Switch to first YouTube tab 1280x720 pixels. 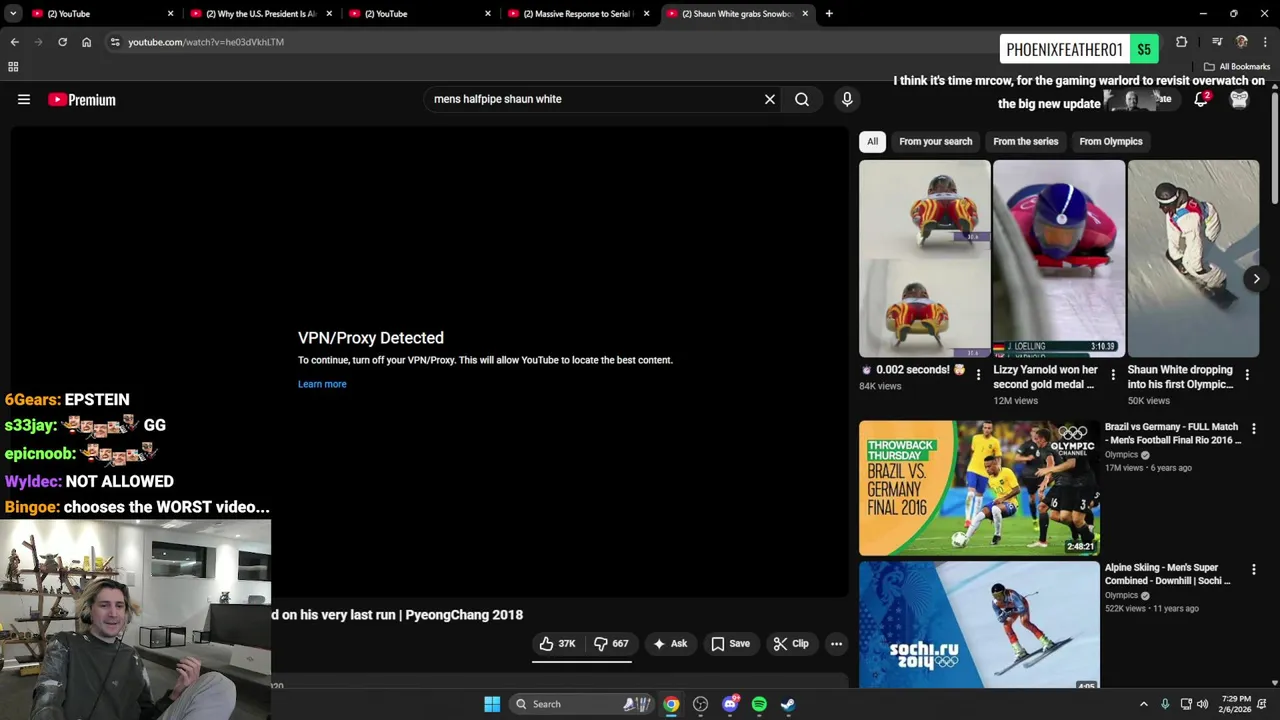point(100,14)
